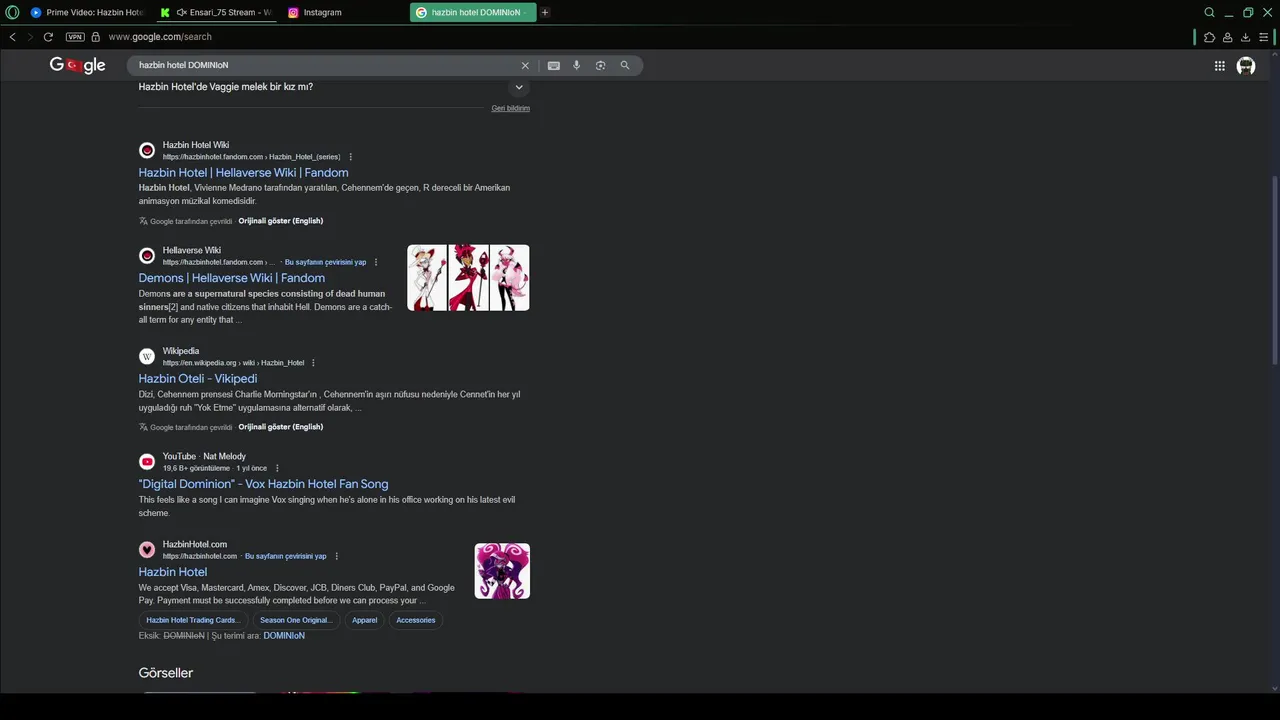The height and width of the screenshot is (720, 1280).
Task: Click the Wikipedia W favicon
Action: pos(147,357)
